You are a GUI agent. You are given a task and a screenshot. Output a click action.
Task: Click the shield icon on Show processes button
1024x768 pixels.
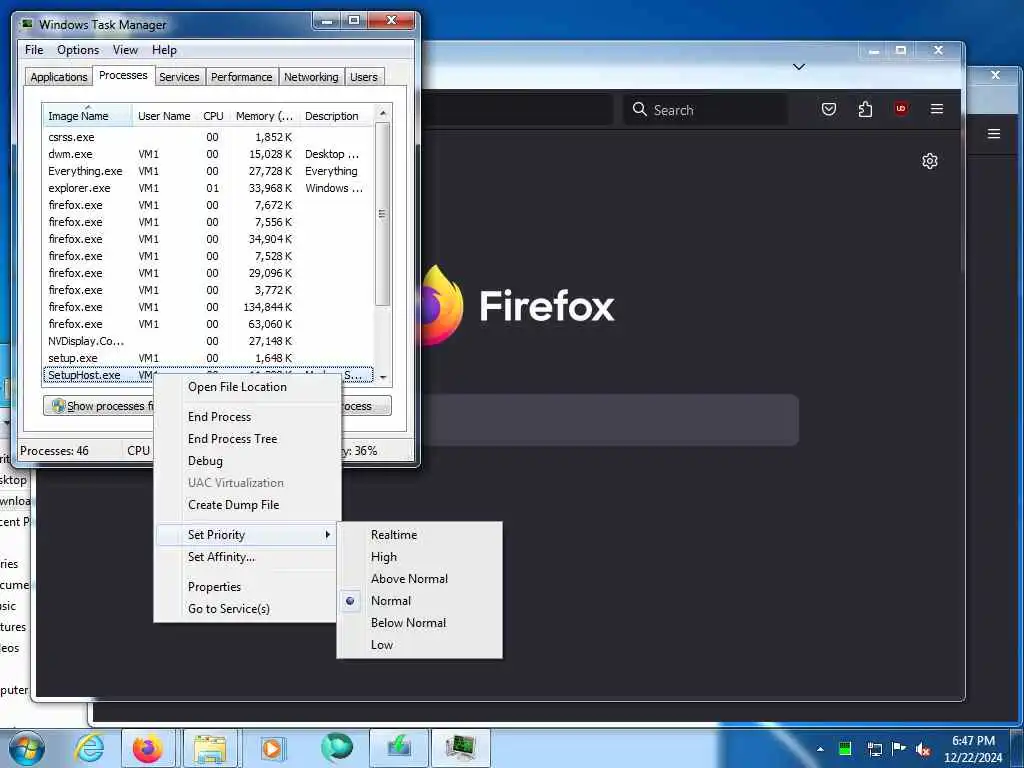58,406
